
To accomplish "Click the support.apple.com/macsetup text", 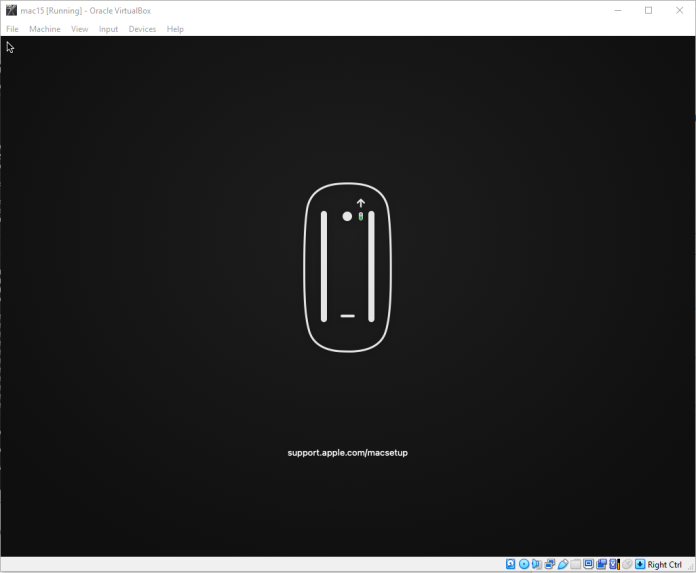I will point(347,453).
